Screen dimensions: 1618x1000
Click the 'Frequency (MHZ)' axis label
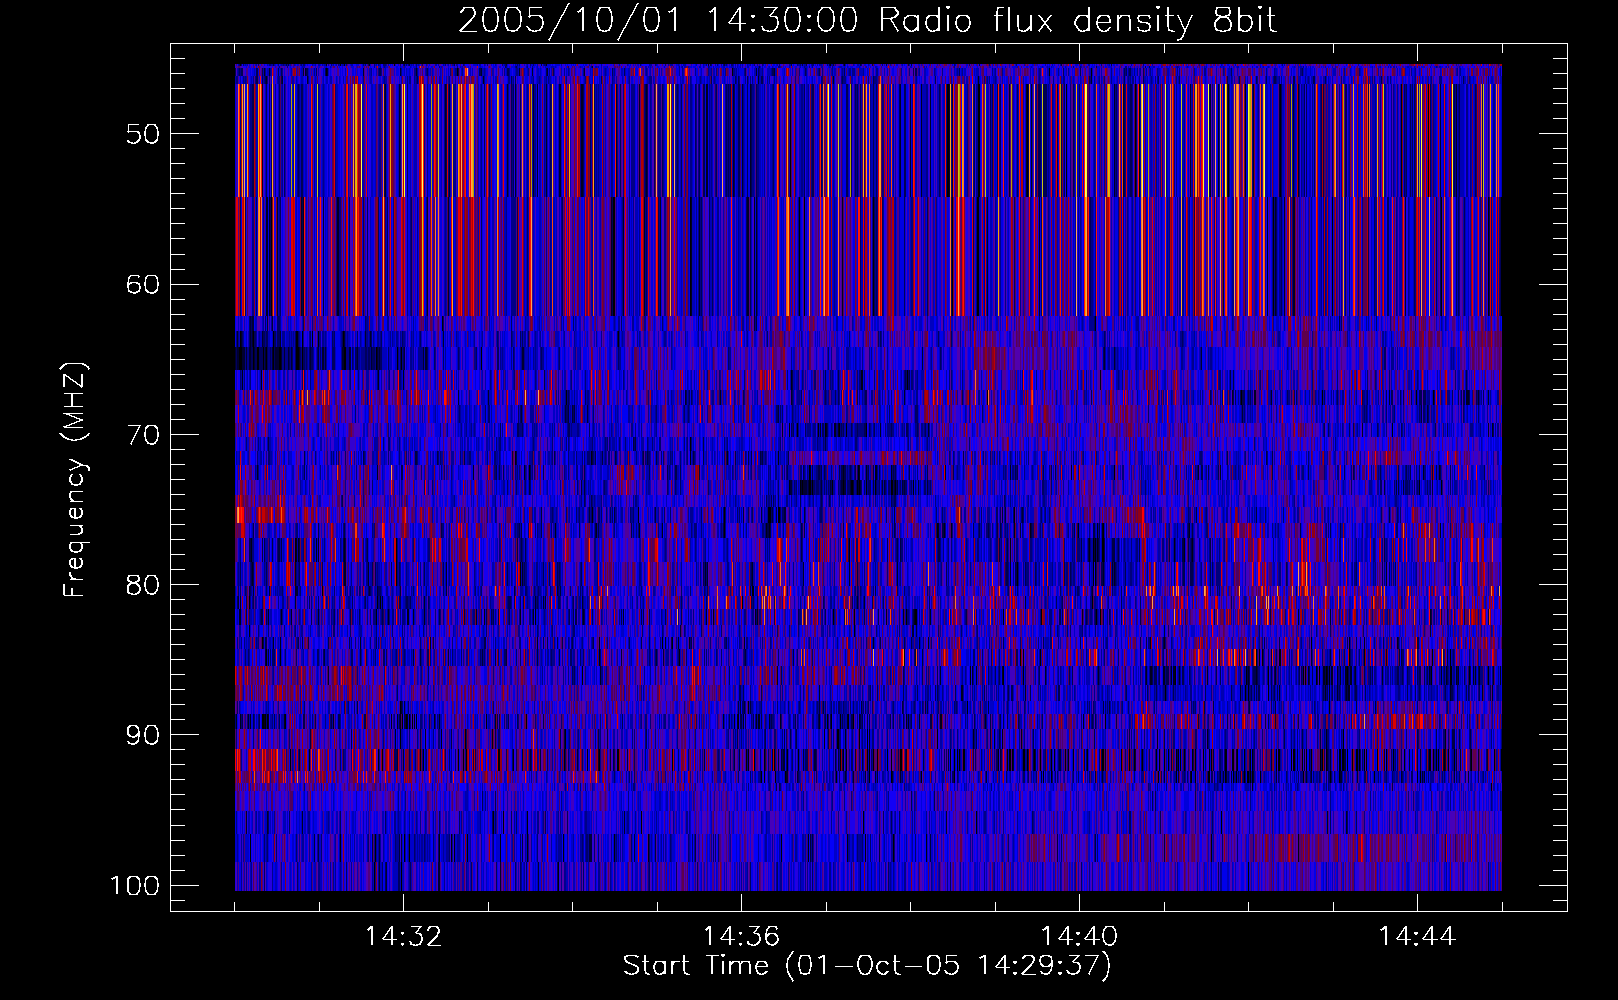pyautogui.click(x=75, y=480)
